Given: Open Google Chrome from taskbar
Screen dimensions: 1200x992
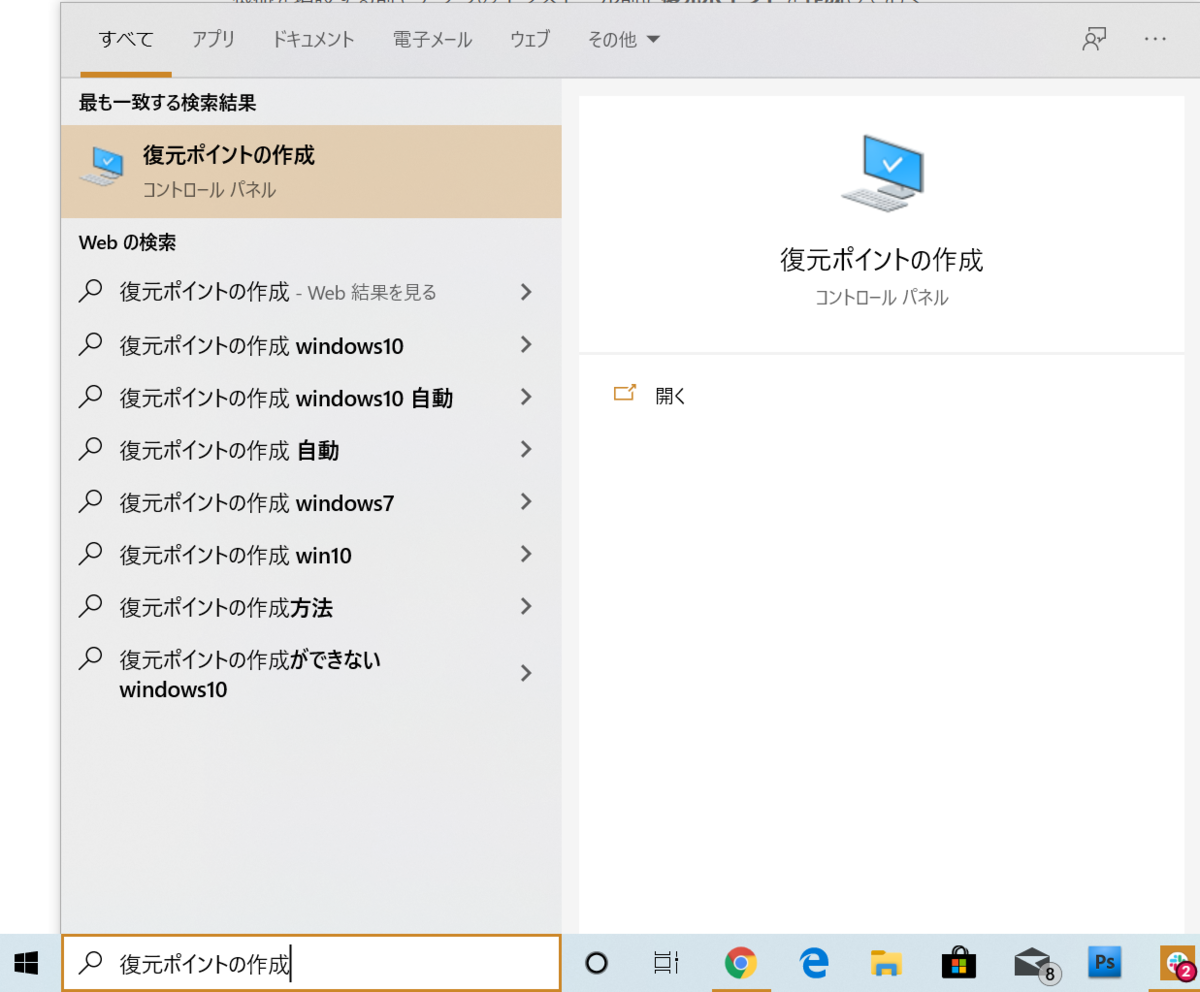Looking at the screenshot, I should pyautogui.click(x=740, y=963).
